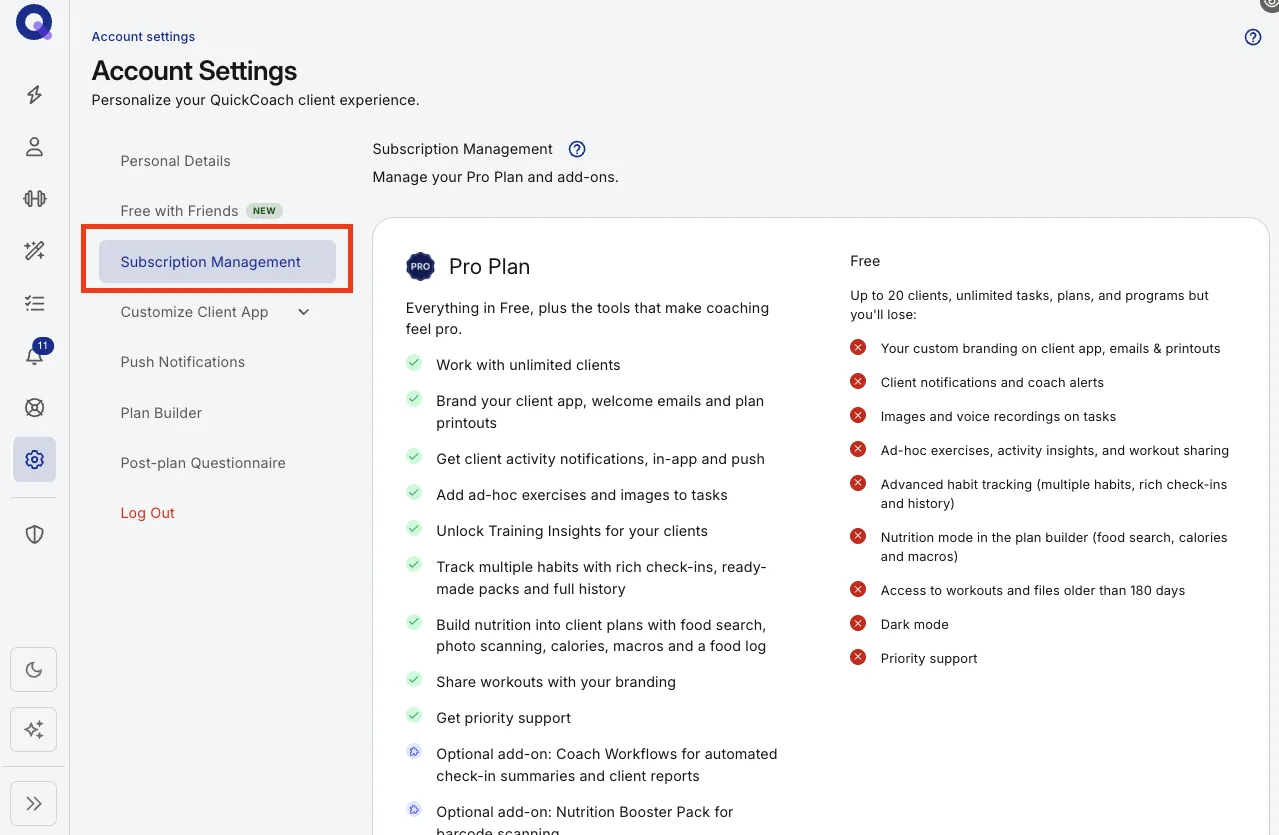Click the green check beside Build nutrition into client plans
Viewport: 1279px width, 835px height.
(x=414, y=623)
